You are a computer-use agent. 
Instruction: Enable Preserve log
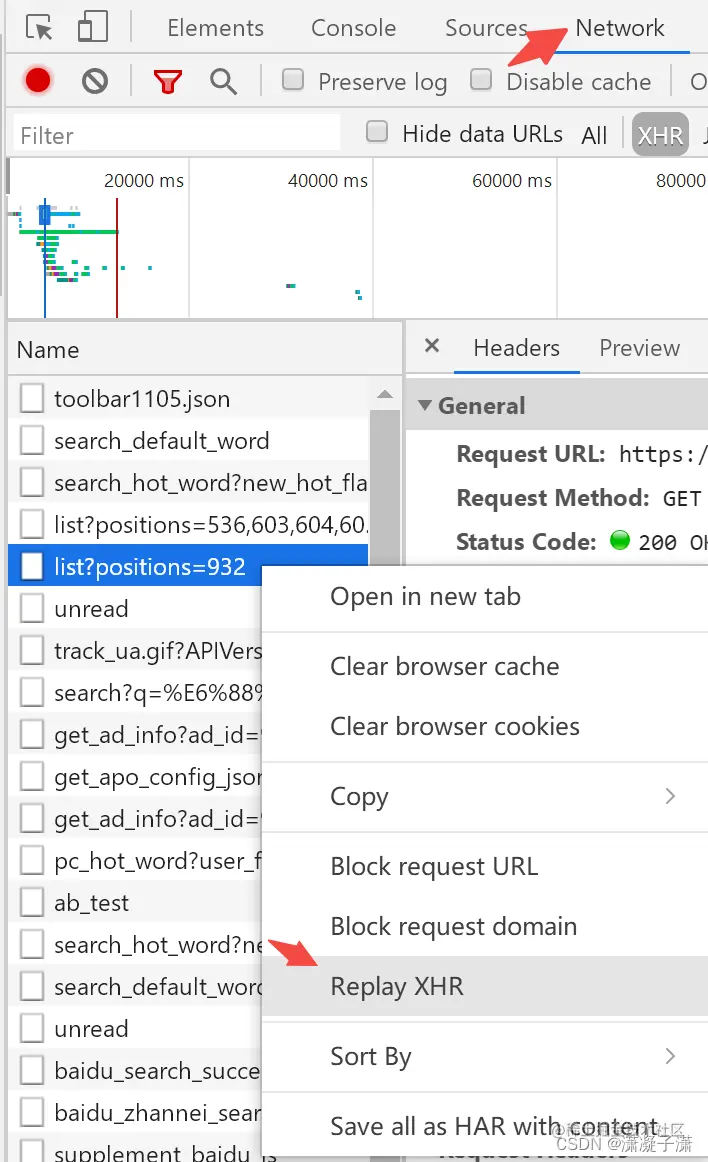[293, 81]
